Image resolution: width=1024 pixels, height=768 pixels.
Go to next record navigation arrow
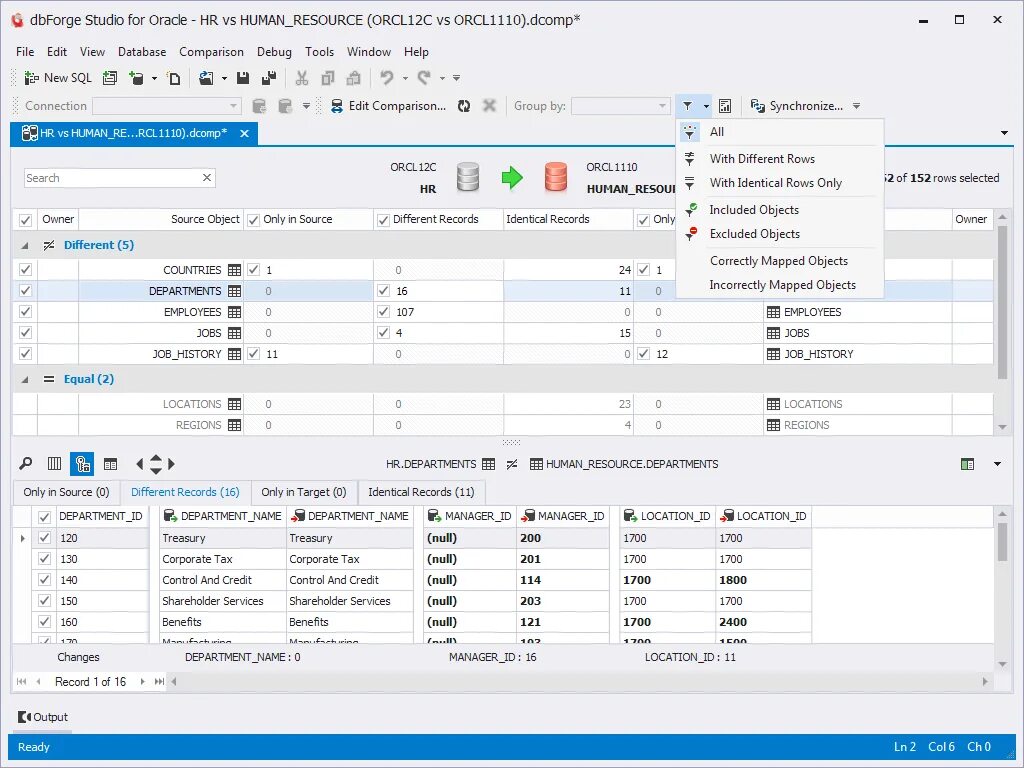[x=142, y=681]
